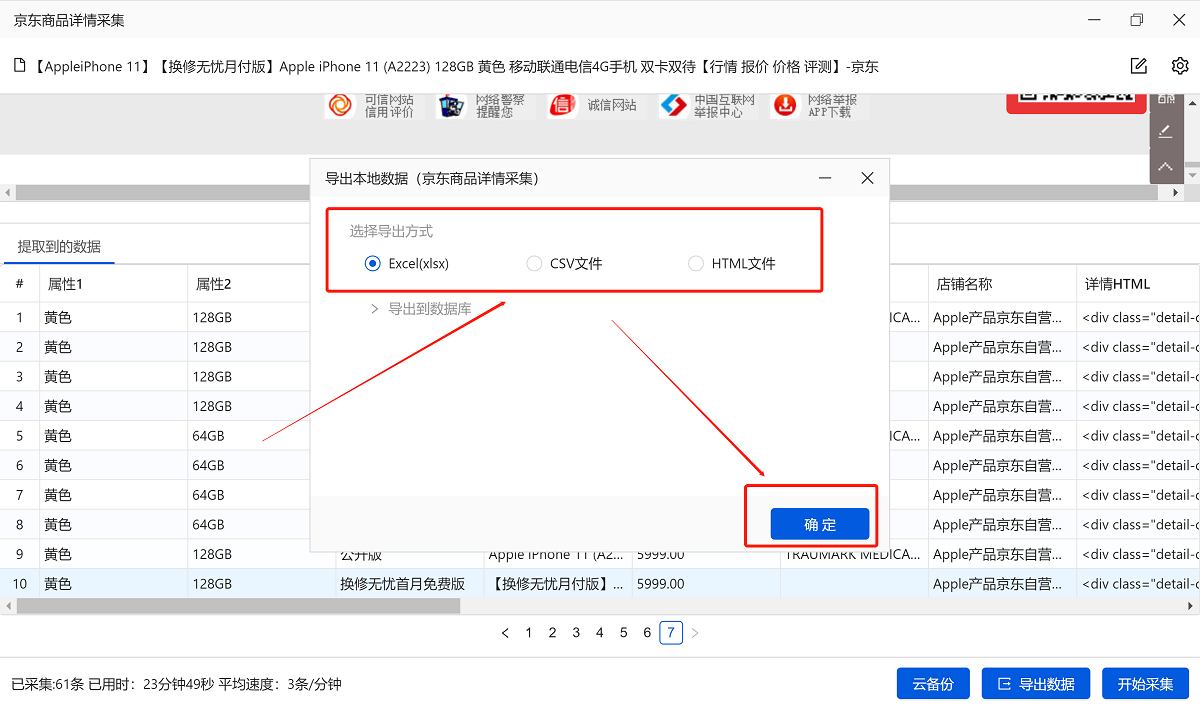Click the 已采集:61条 status text

[x=48, y=684]
